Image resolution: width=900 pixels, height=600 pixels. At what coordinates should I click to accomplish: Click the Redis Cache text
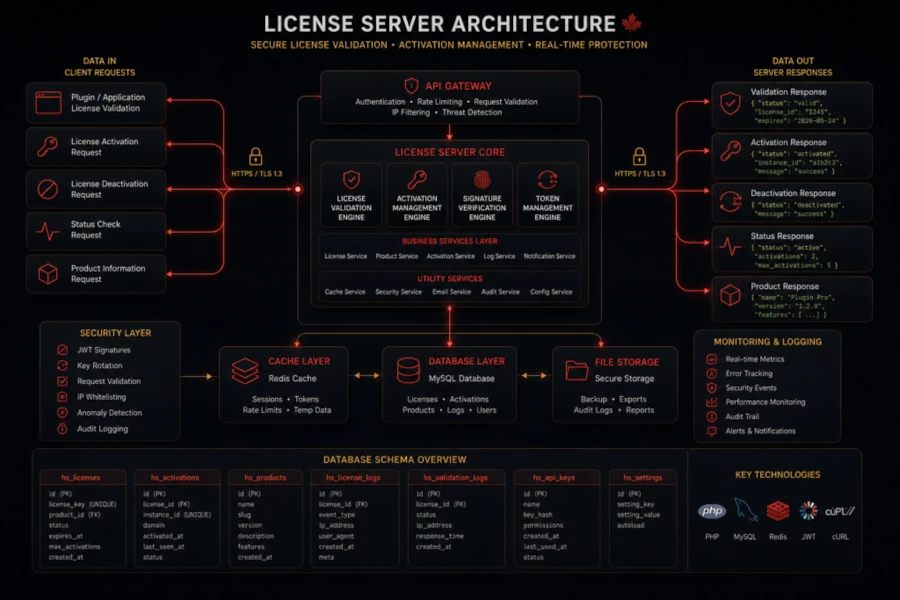292,378
